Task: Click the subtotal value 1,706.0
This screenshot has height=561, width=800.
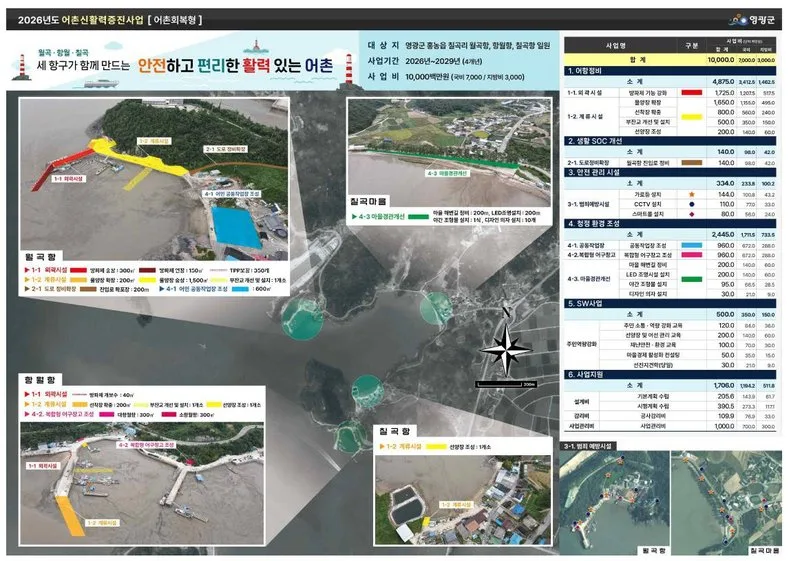Action: 724,386
